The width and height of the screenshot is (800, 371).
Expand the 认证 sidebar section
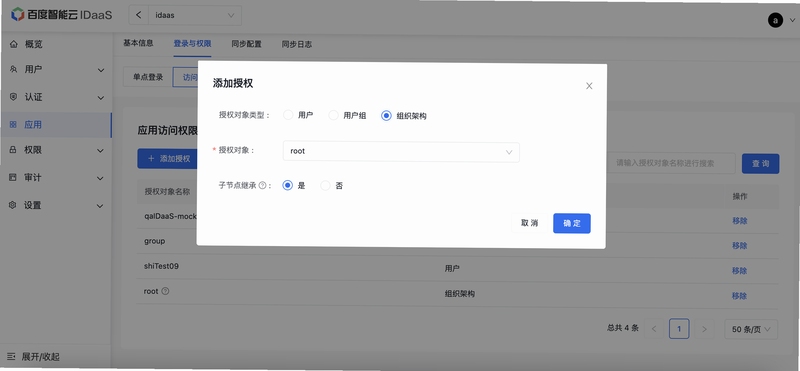(101, 97)
